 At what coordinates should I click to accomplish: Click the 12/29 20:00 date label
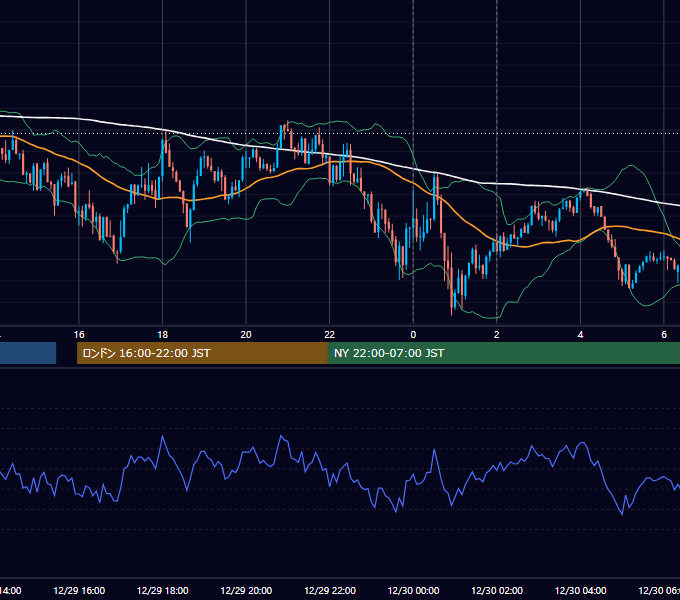point(246,591)
